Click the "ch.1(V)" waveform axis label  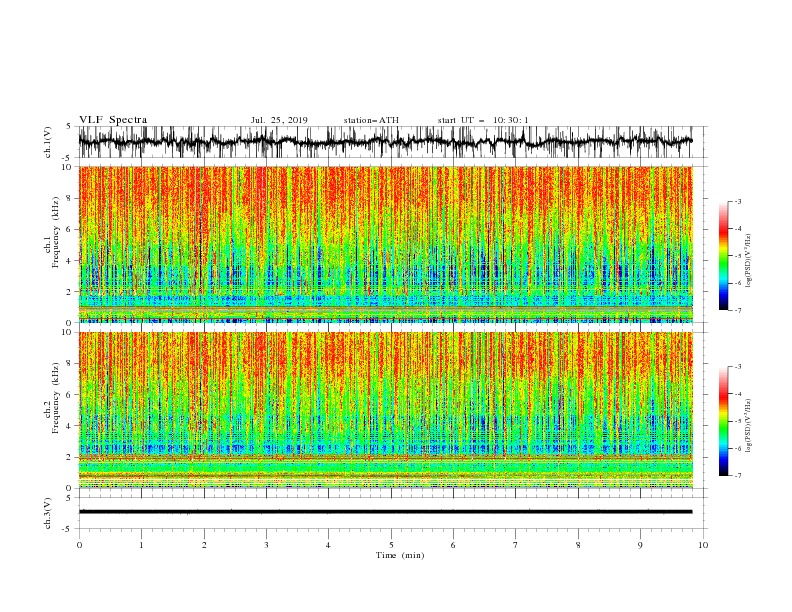tap(48, 142)
